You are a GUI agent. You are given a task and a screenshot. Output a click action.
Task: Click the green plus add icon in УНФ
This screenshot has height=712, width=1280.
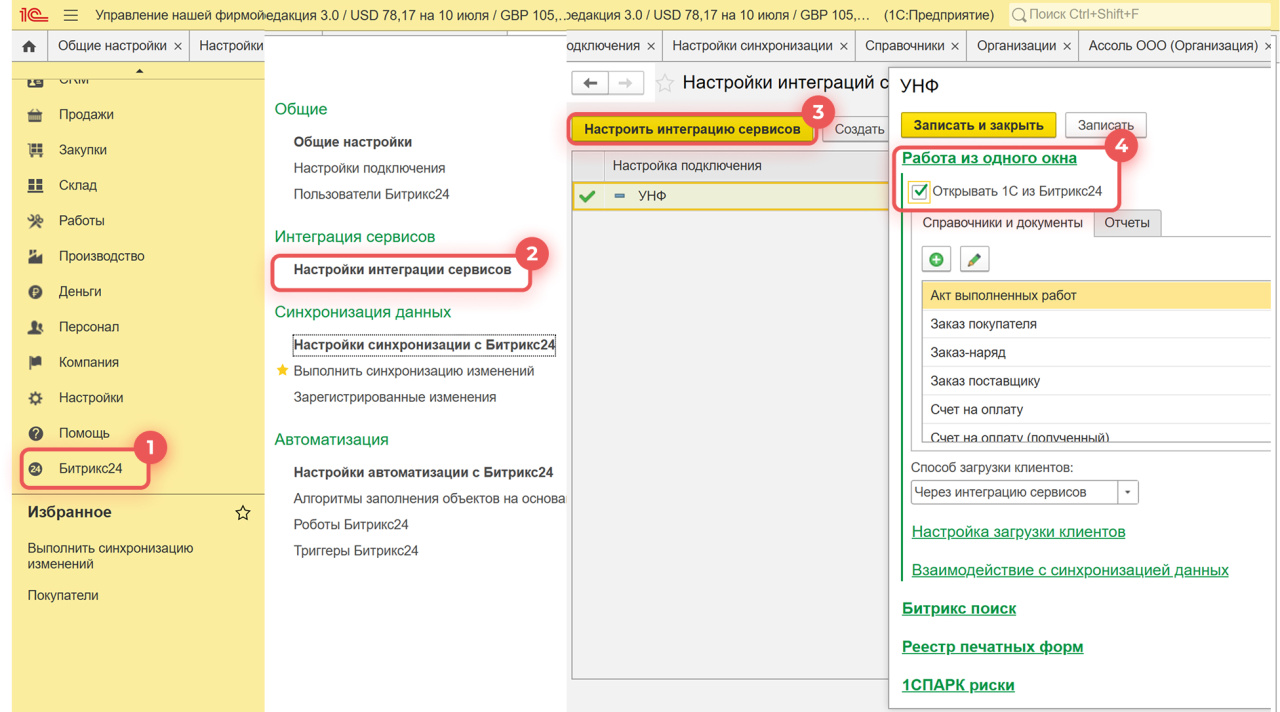pos(936,259)
